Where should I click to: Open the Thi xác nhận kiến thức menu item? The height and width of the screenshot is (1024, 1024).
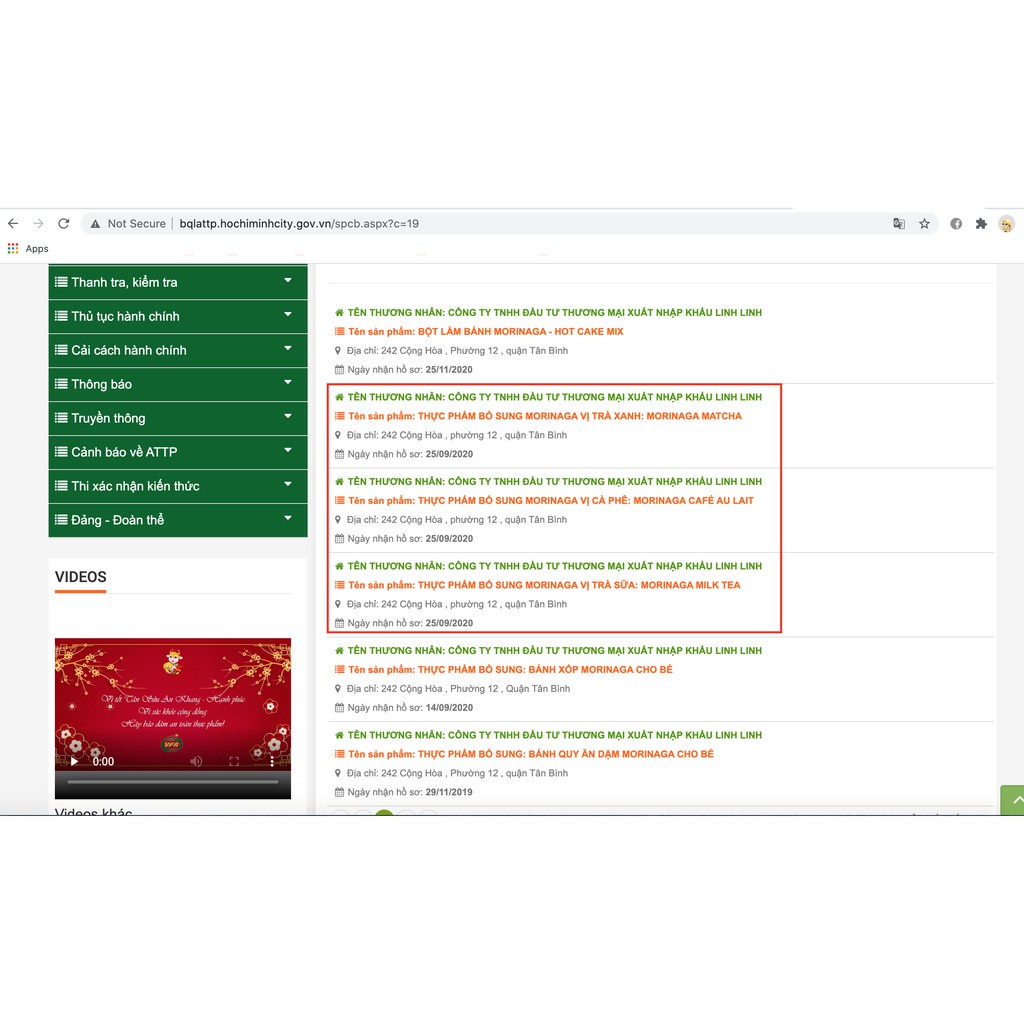click(x=178, y=487)
